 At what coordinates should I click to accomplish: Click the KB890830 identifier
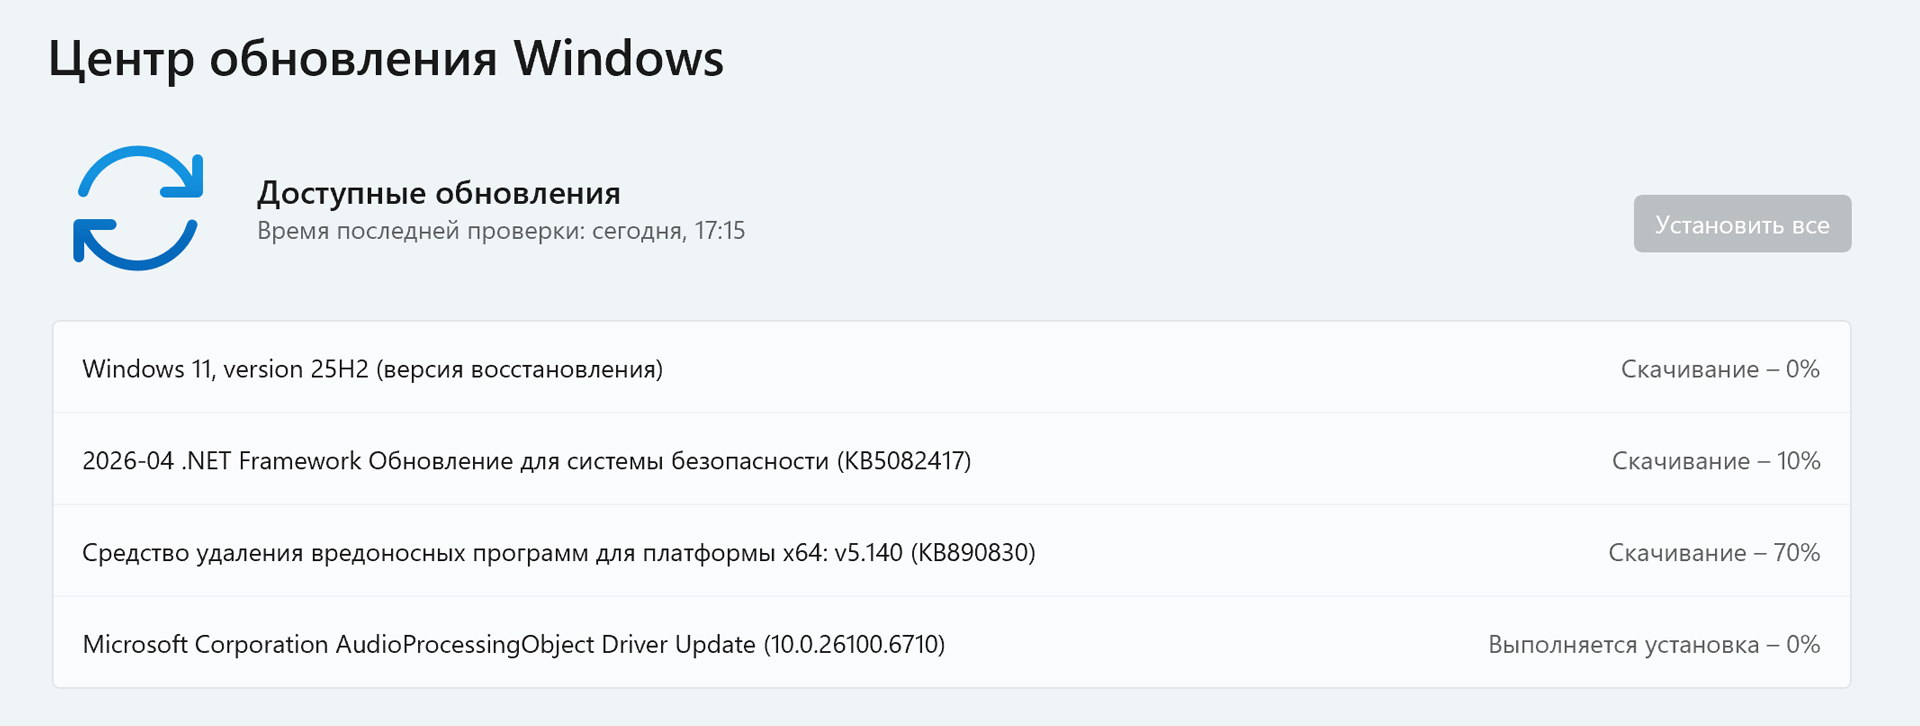pos(972,553)
